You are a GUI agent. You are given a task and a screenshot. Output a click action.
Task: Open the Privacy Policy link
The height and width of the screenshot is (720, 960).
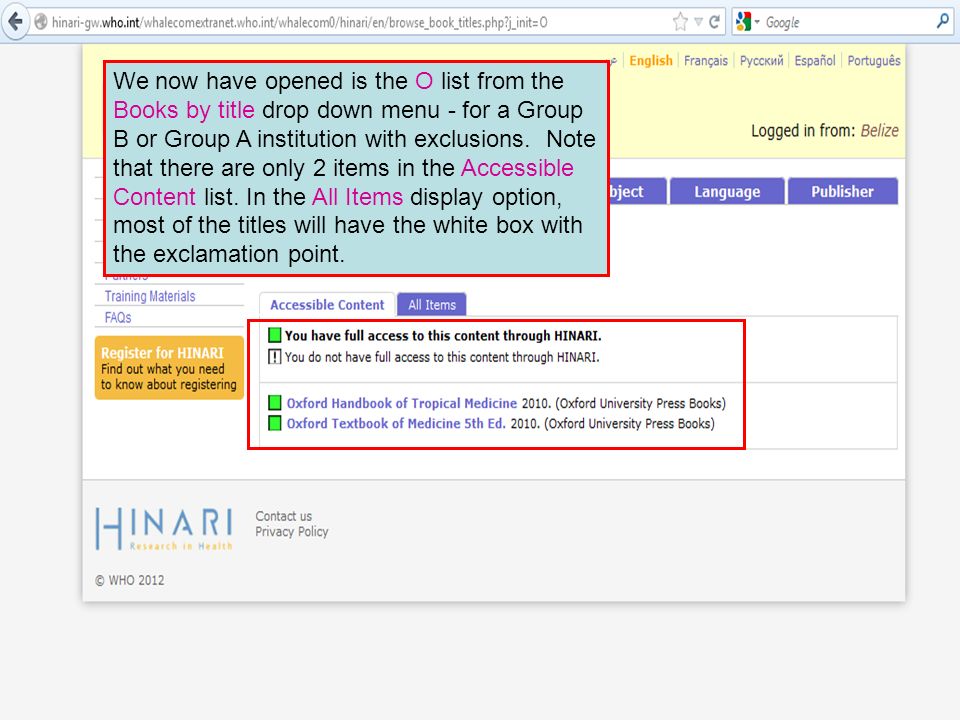[291, 531]
